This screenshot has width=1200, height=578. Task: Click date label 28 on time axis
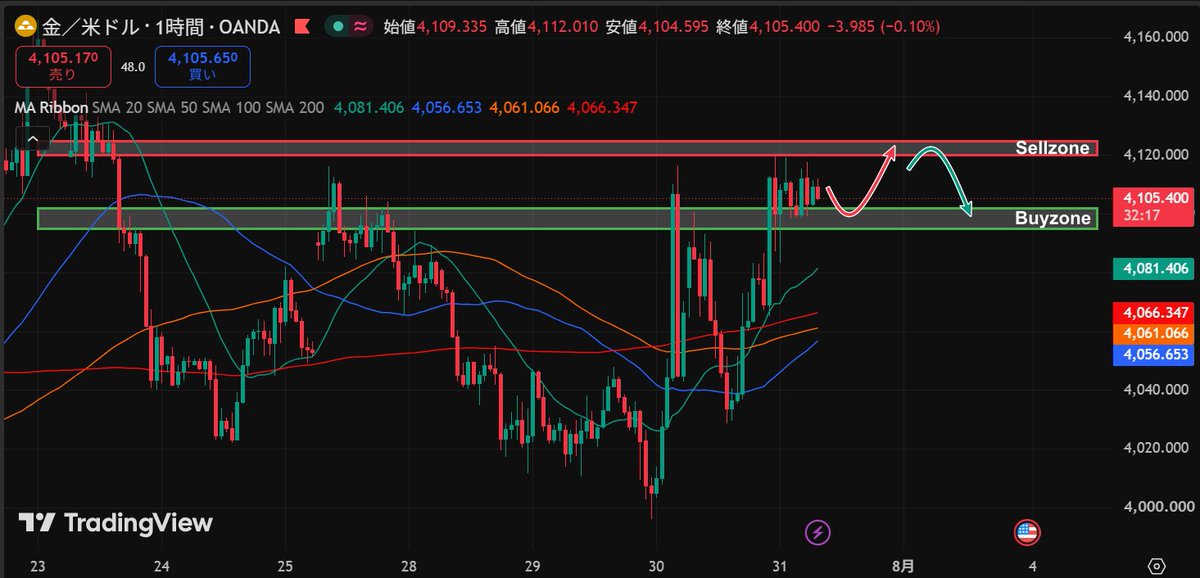point(409,566)
